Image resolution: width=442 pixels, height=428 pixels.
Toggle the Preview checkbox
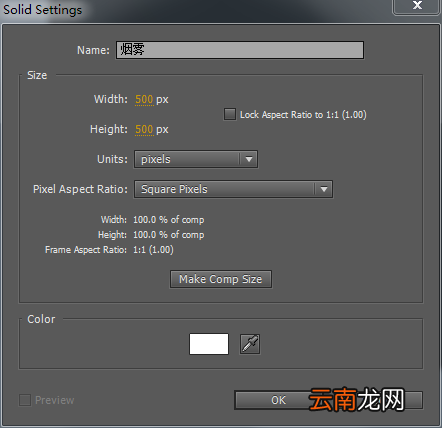[x=25, y=400]
